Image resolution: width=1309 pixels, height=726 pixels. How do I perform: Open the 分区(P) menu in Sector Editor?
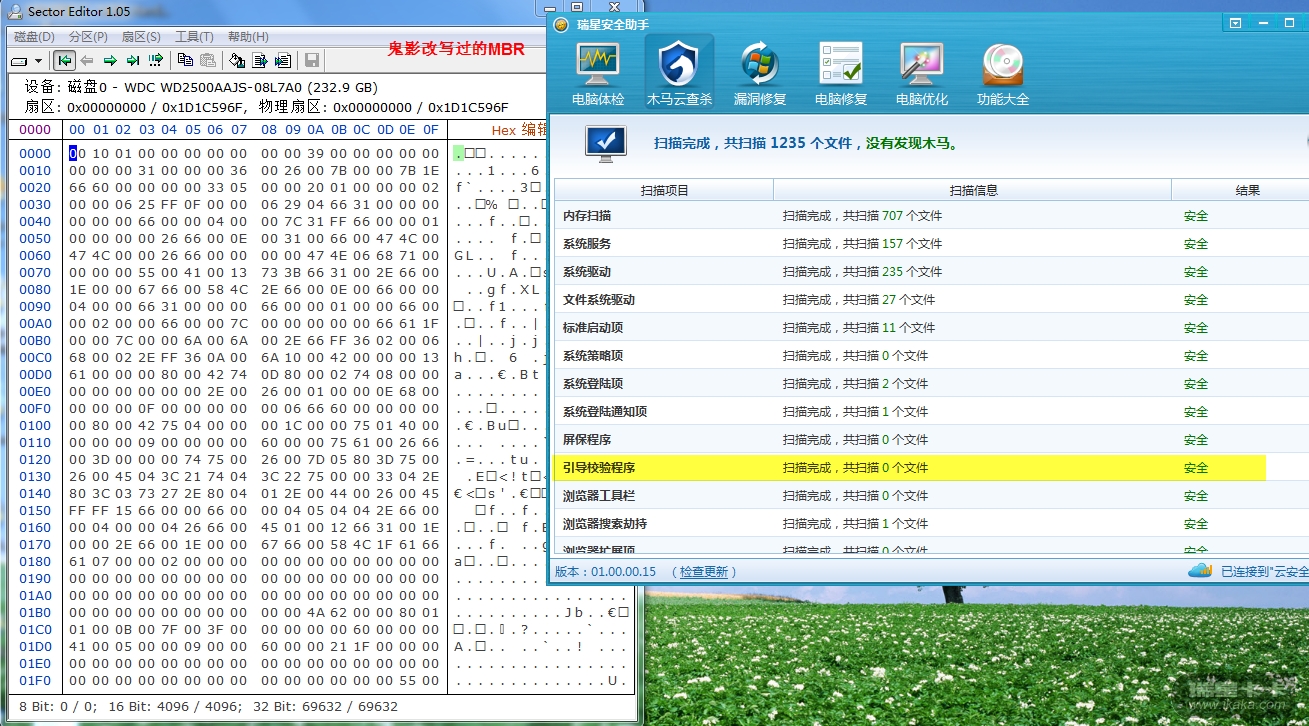pos(88,37)
